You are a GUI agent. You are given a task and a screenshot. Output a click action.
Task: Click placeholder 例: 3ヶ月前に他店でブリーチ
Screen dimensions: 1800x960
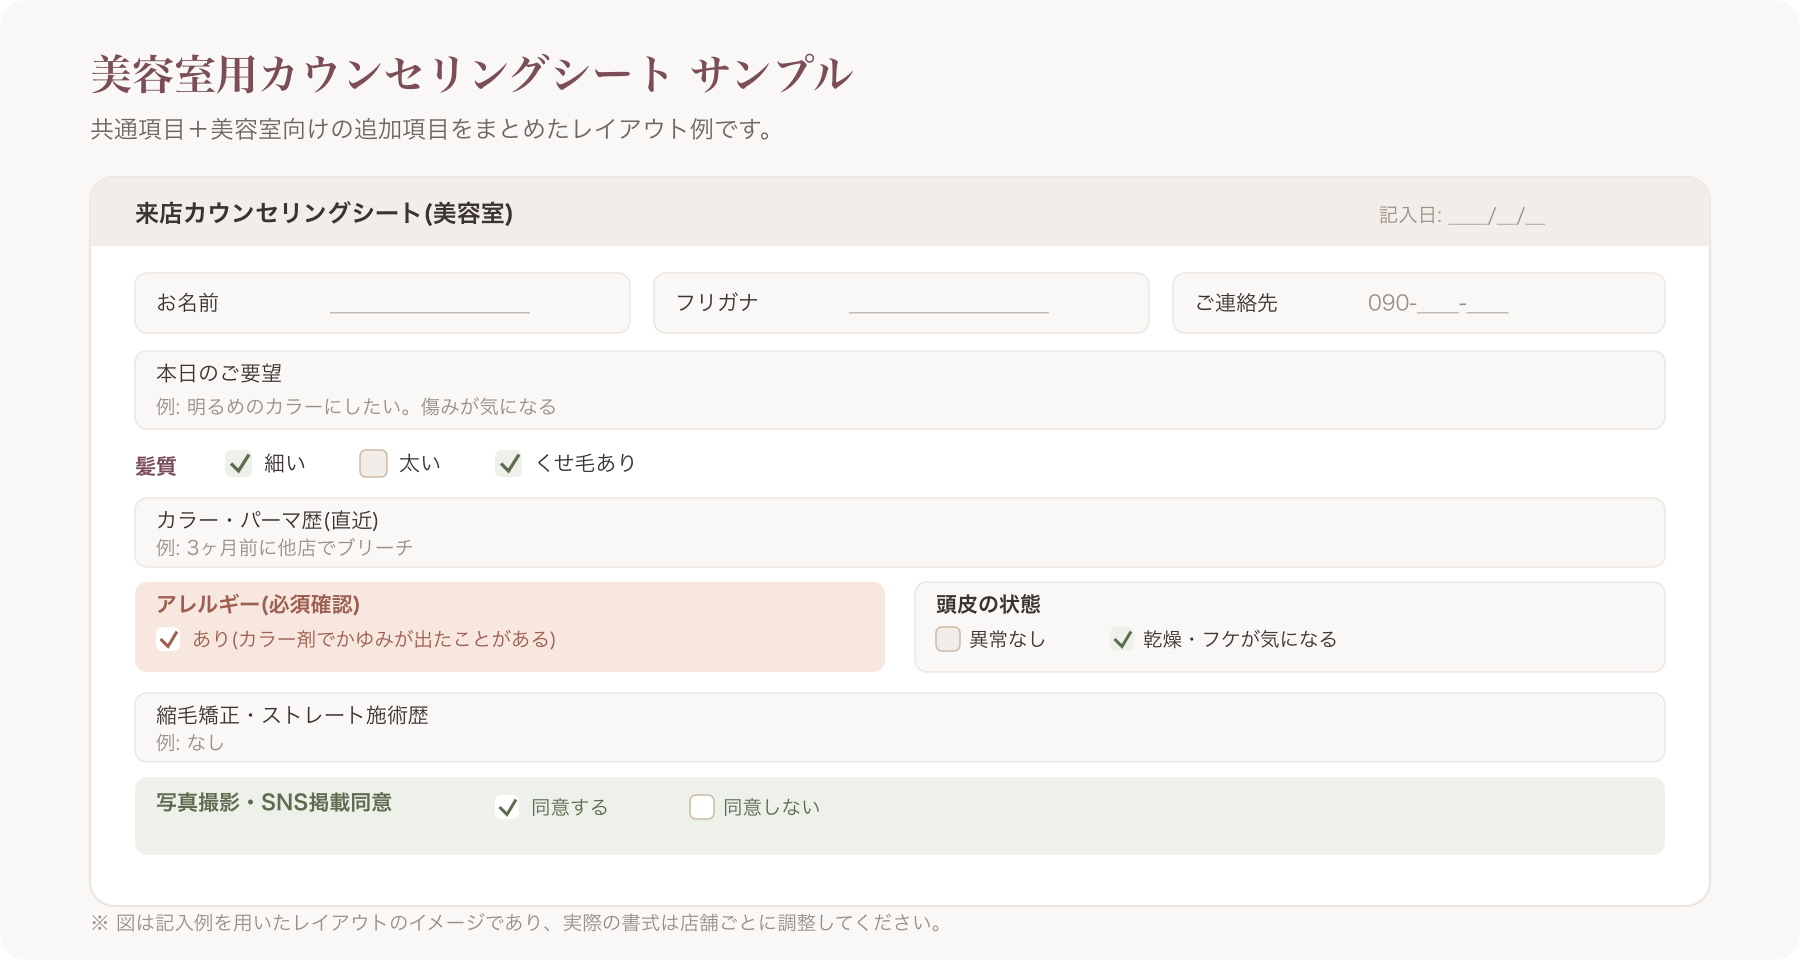pos(284,548)
